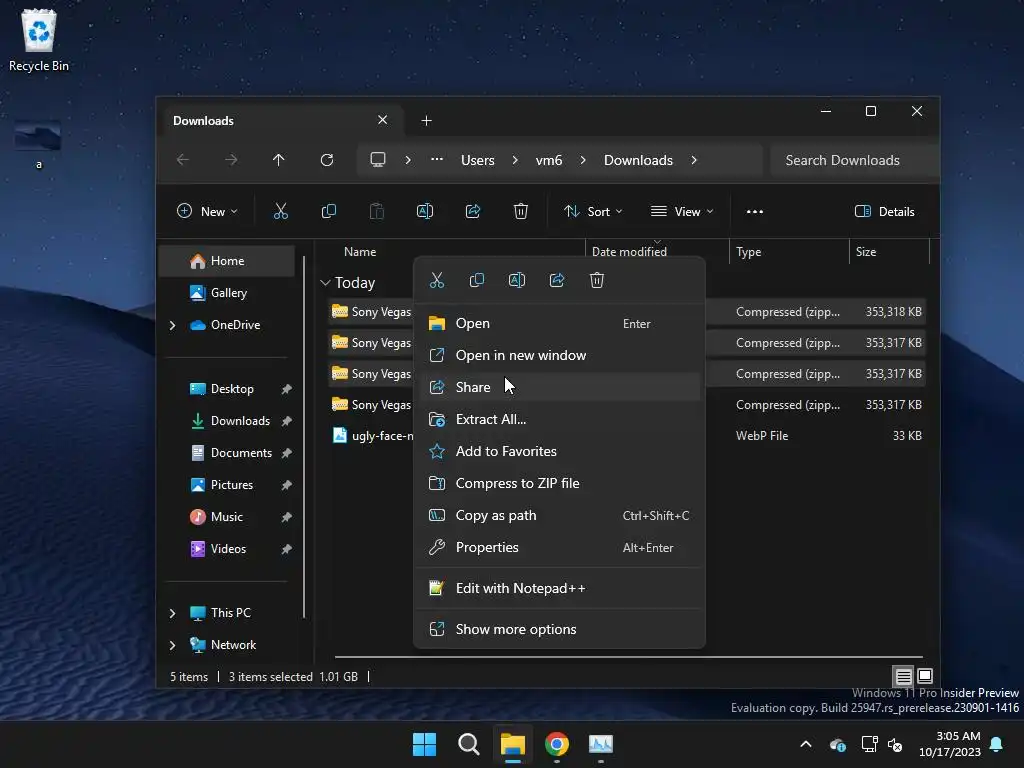Click the Search Downloads field
The height and width of the screenshot is (768, 1024).
[x=854, y=160]
